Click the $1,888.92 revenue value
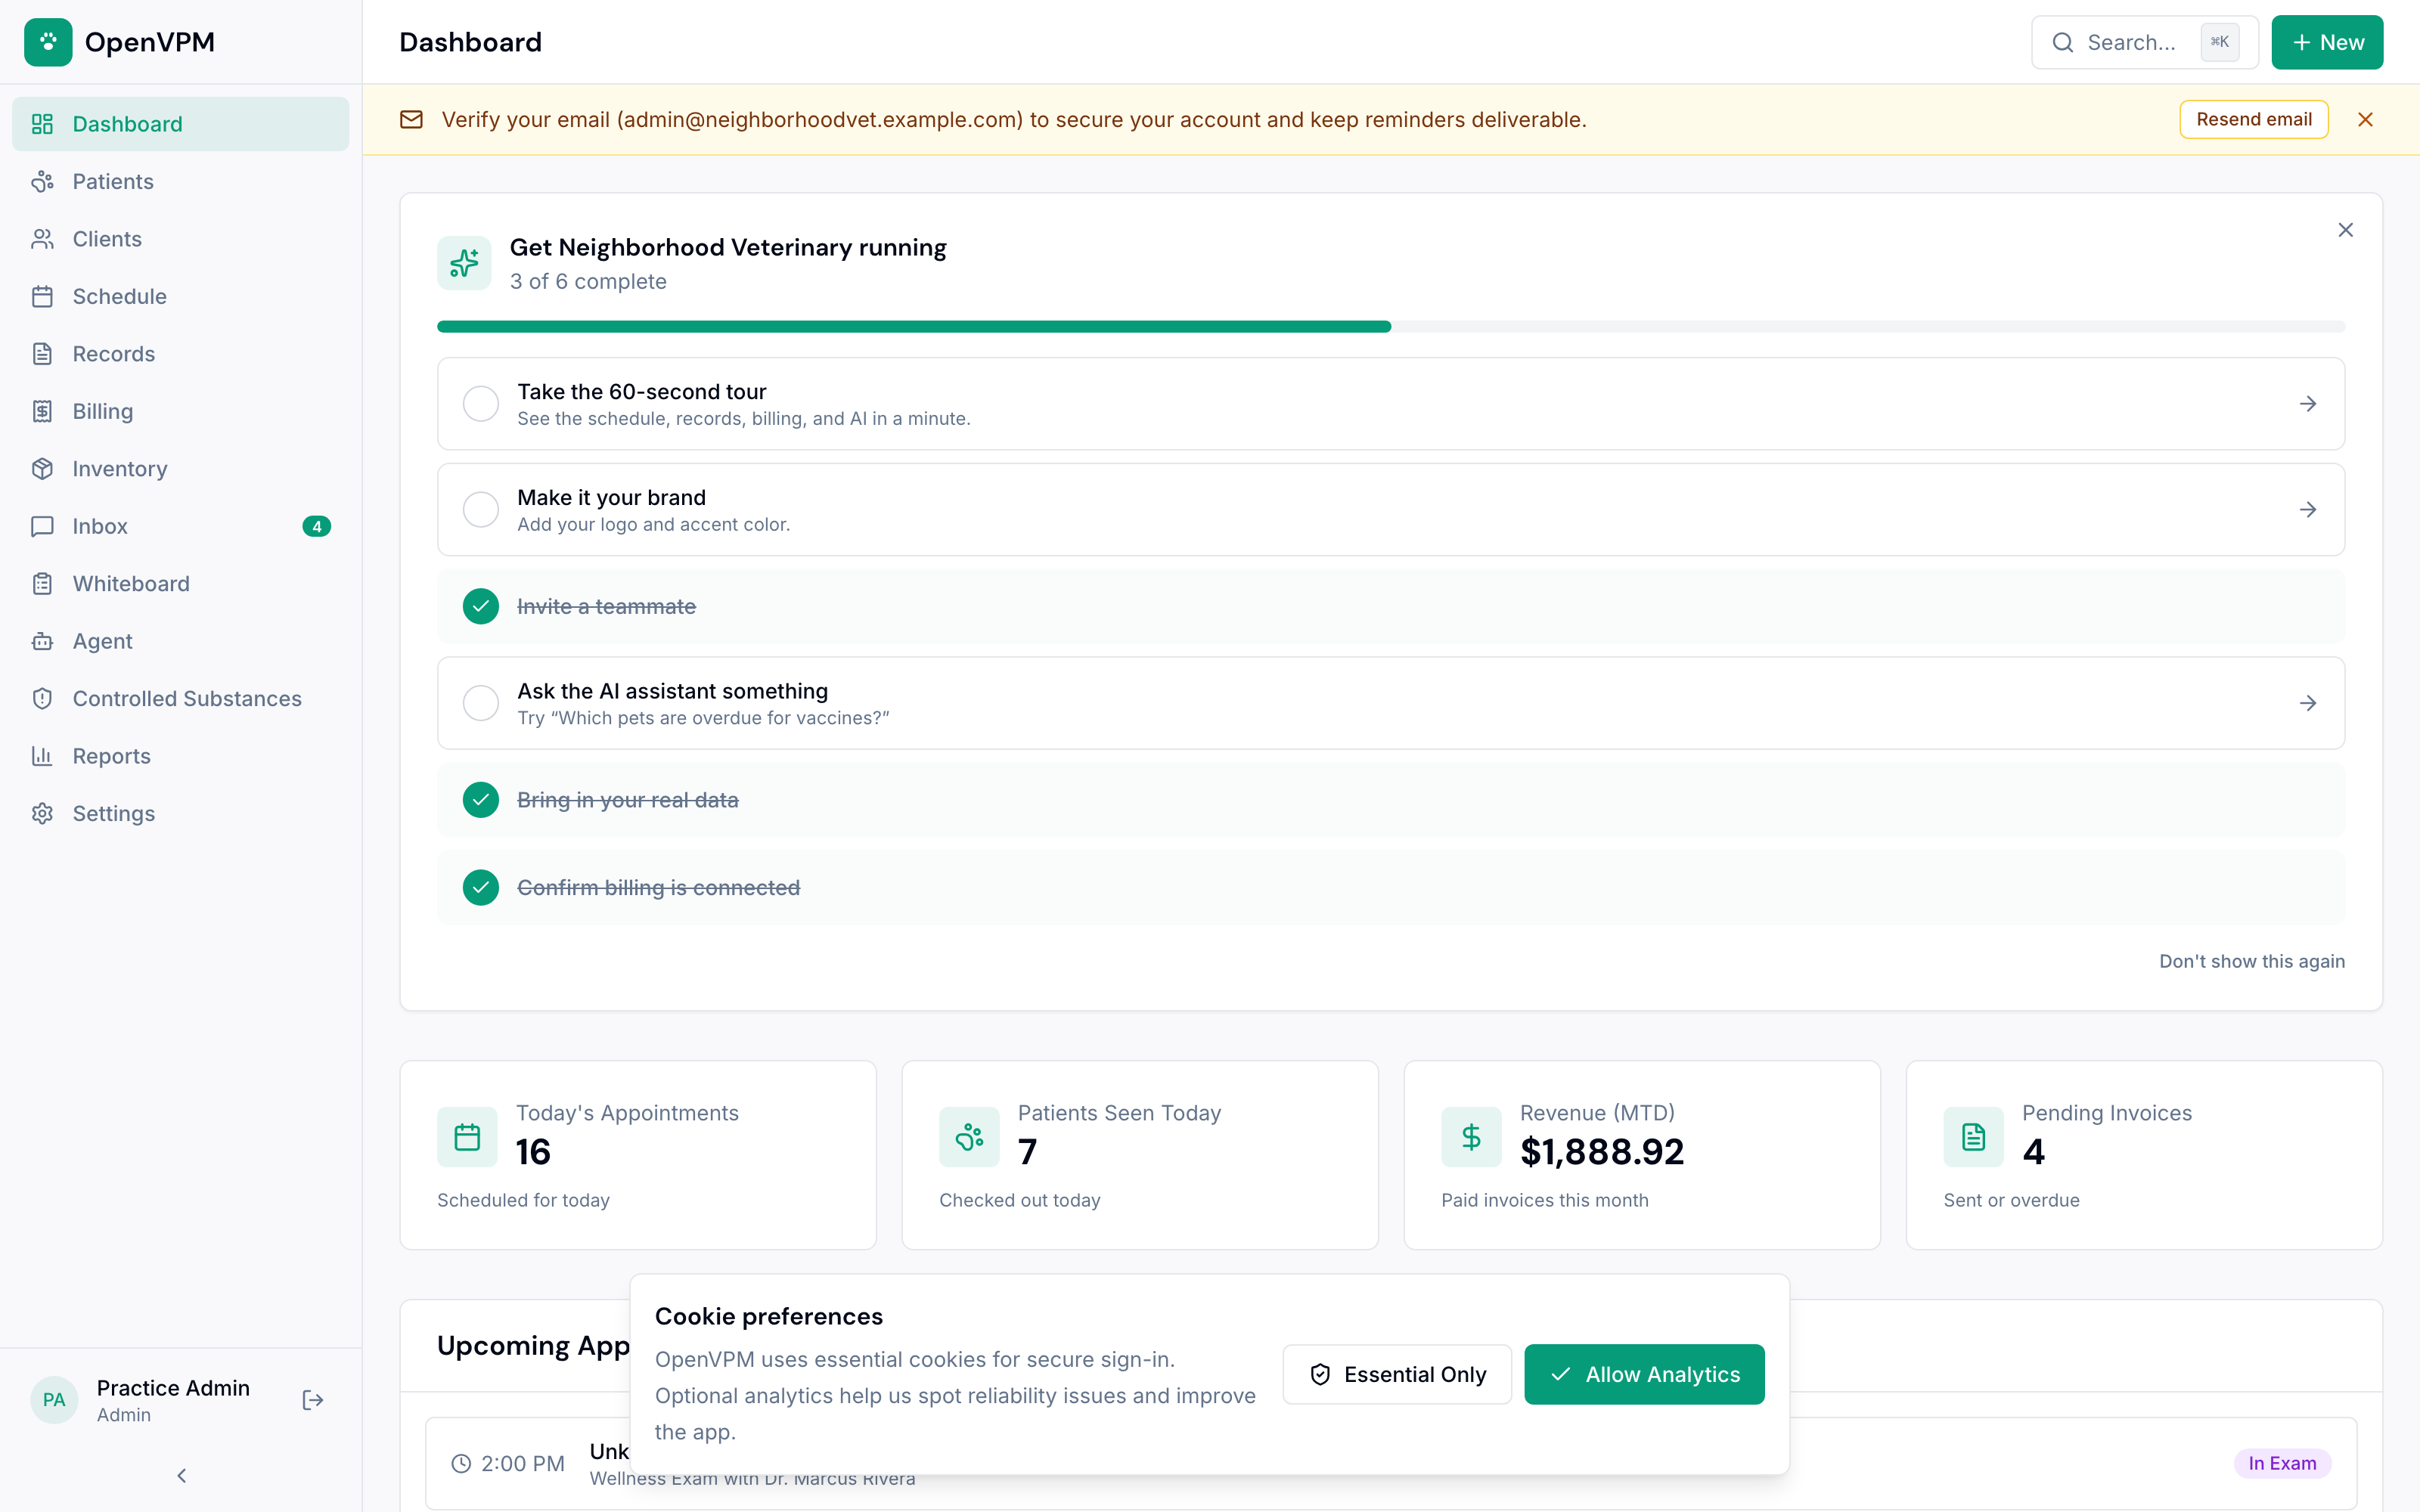 [x=1602, y=1152]
